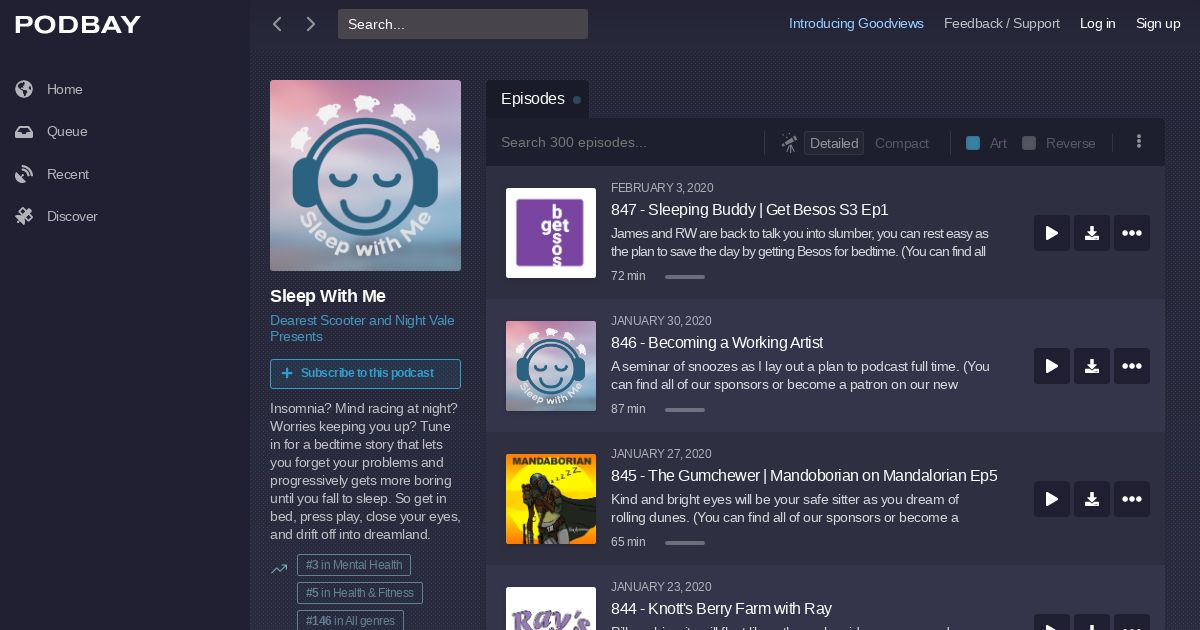The width and height of the screenshot is (1200, 630).
Task: Click the trending arrow icon beside rankings
Action: (279, 569)
